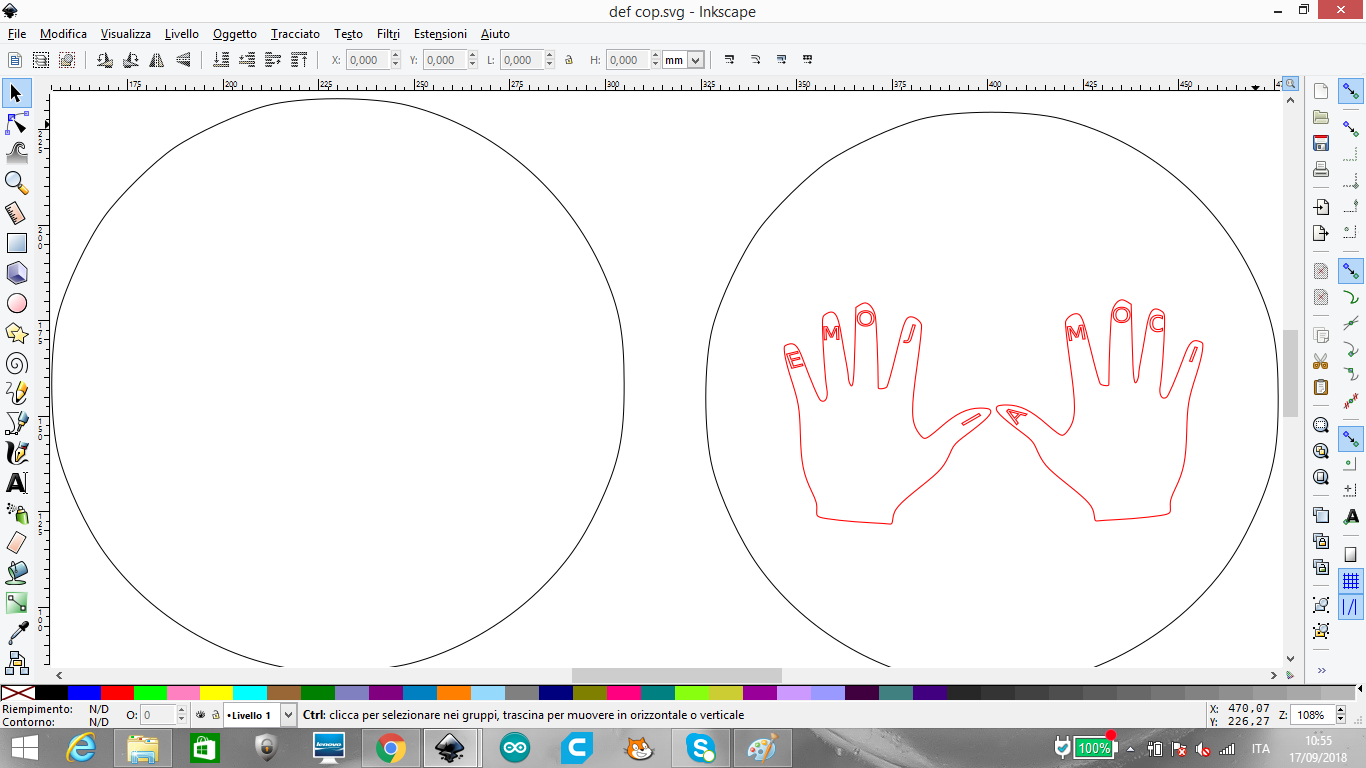This screenshot has height=768, width=1366.
Task: Select the Diagram connector tool
Action: pyautogui.click(x=16, y=661)
